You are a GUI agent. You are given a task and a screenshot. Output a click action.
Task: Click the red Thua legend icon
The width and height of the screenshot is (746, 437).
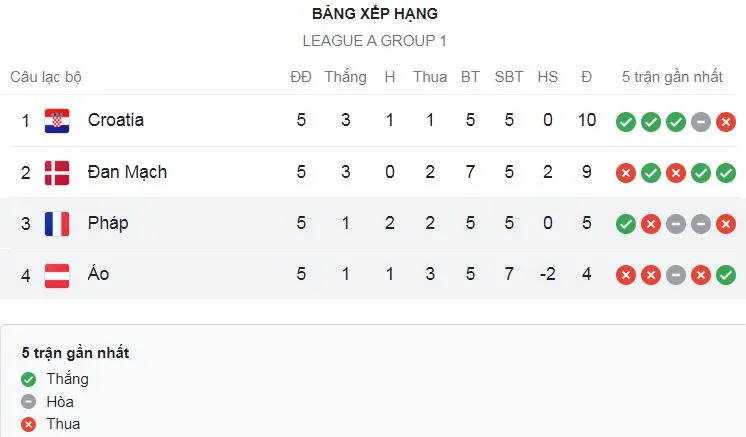29,425
